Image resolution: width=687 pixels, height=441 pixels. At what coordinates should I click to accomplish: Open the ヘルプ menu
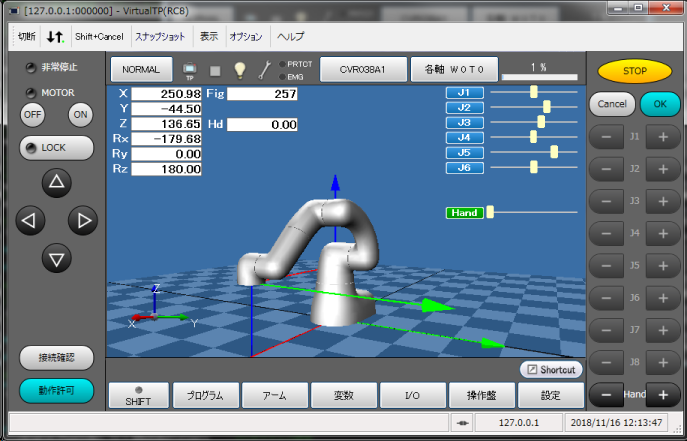pyautogui.click(x=290, y=36)
